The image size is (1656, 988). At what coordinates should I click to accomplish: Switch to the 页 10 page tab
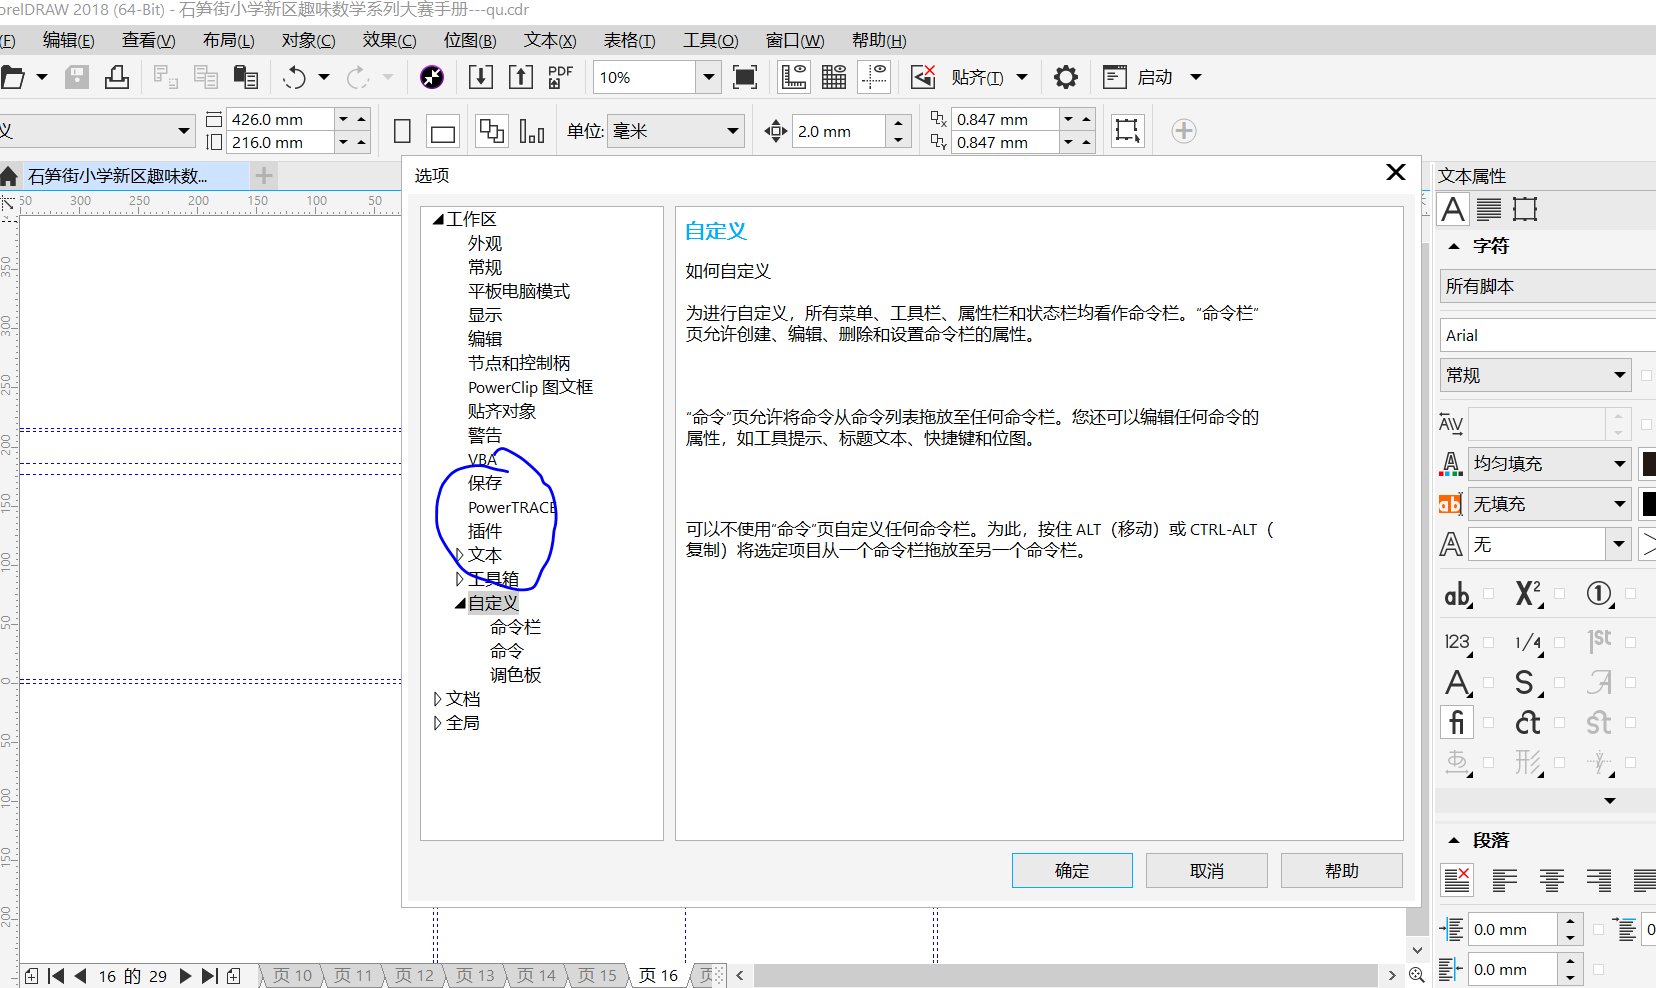pyautogui.click(x=292, y=976)
